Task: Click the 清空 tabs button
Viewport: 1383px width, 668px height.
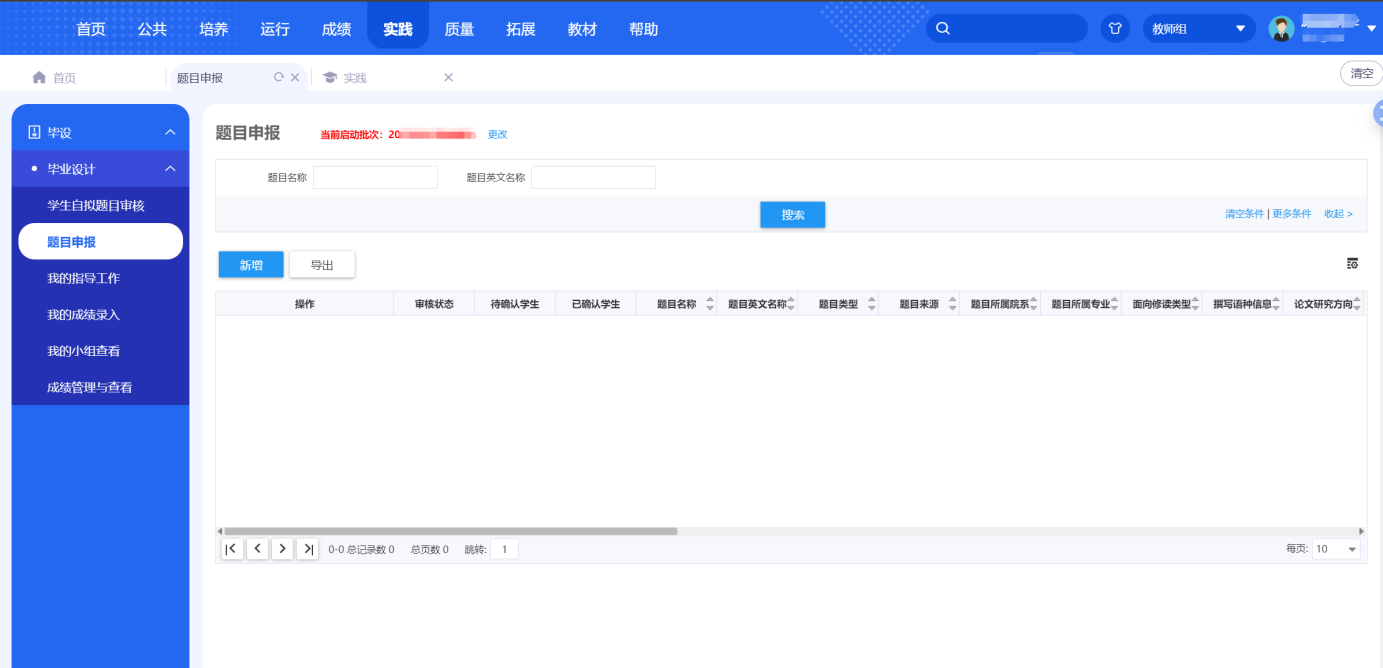Action: point(1361,73)
